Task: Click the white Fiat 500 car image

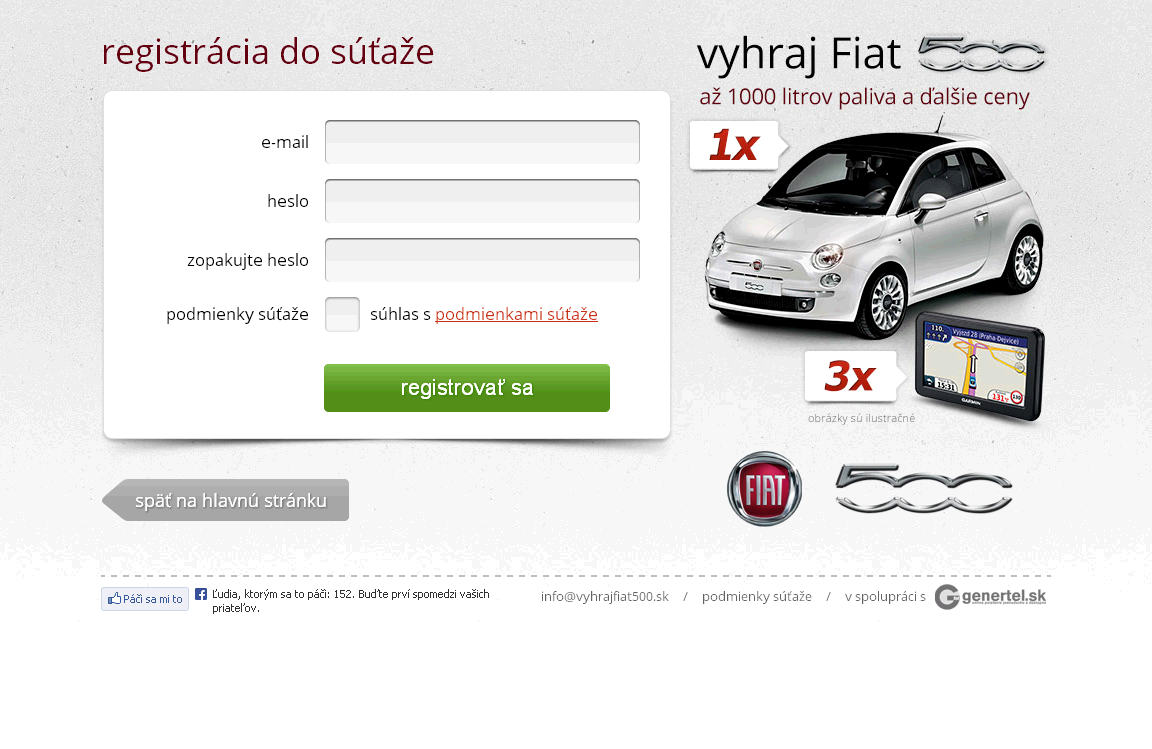Action: 874,231
